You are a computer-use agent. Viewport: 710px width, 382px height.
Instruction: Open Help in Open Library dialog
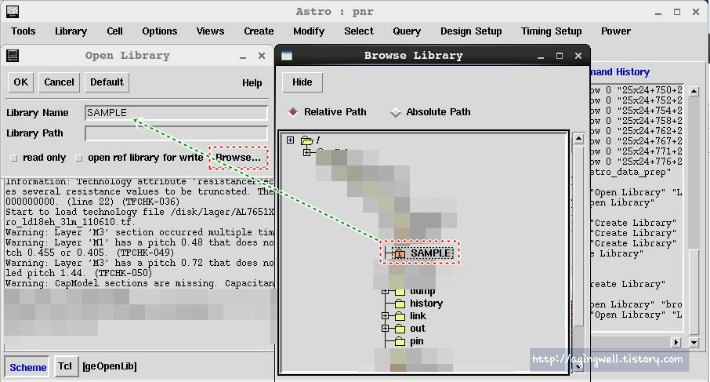click(x=252, y=83)
